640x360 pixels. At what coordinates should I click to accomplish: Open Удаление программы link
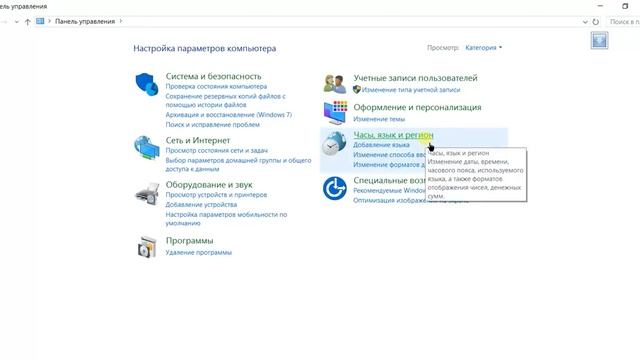point(199,253)
